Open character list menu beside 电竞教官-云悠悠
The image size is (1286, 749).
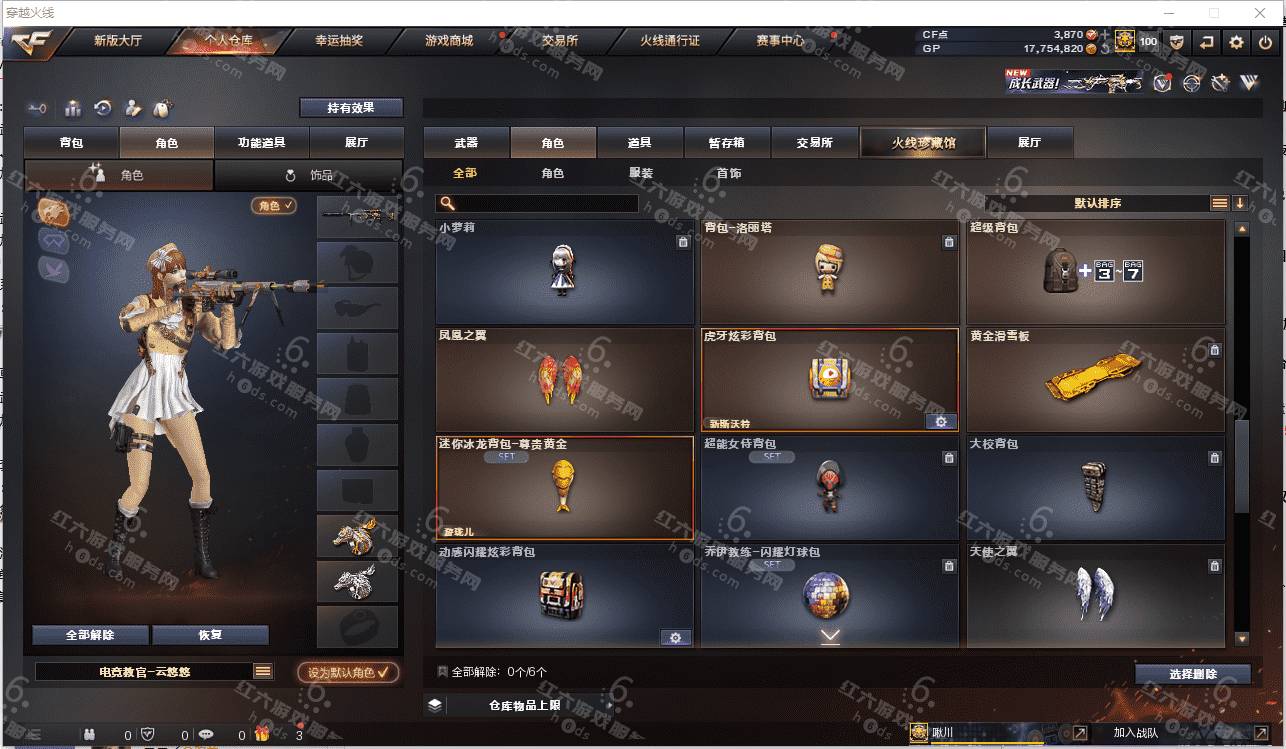point(263,671)
